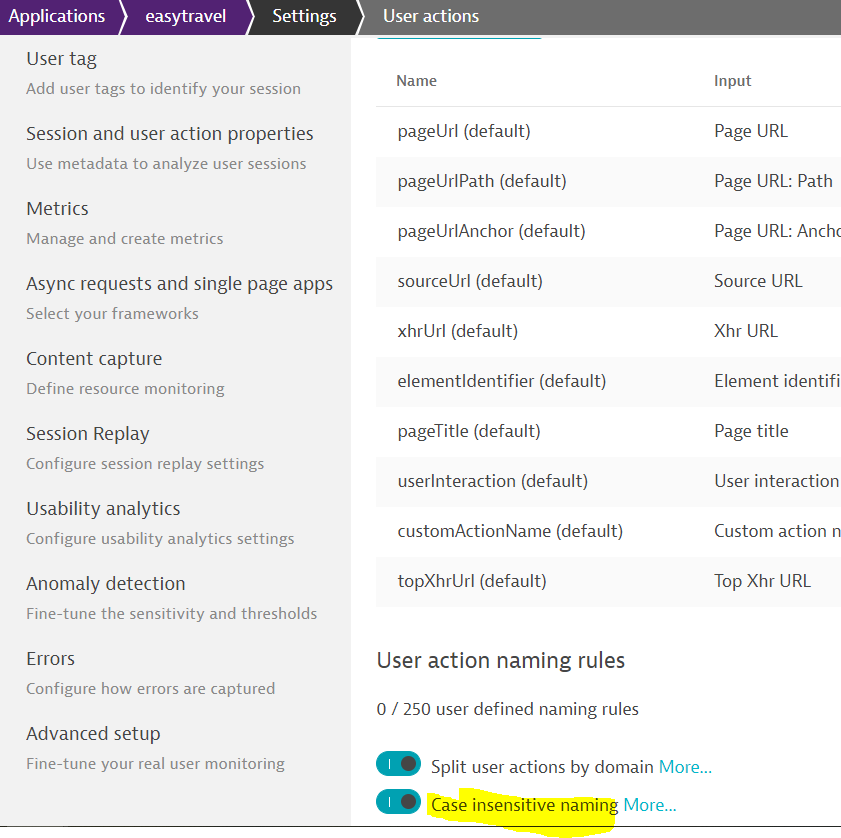Select the pageUrl (default) row
Screen dimensions: 841x838
[x=608, y=131]
